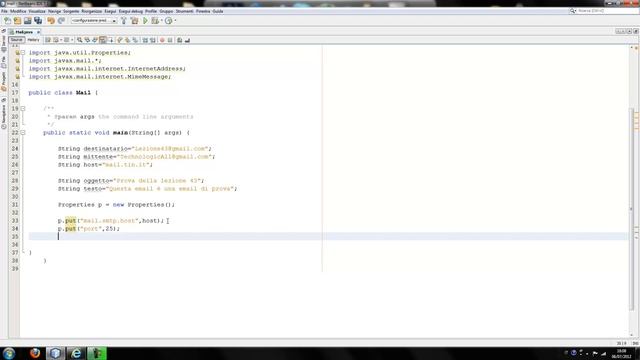Open Internet Explorer from the taskbar

pos(76,353)
